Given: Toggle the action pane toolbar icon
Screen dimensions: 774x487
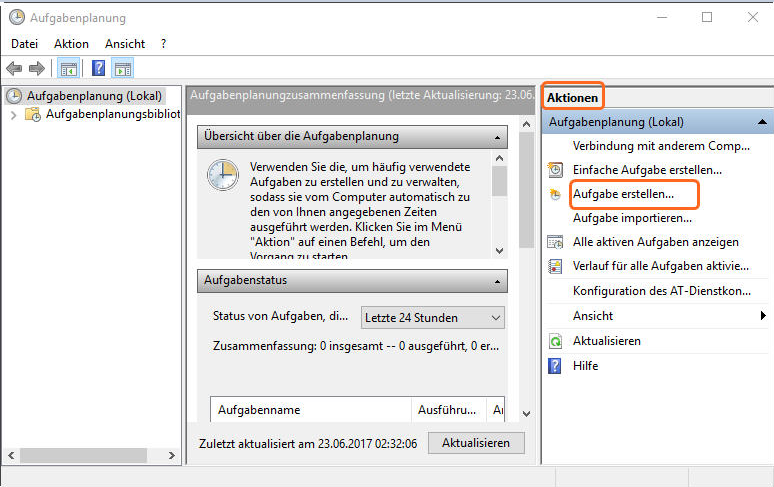Looking at the screenshot, I should 122,69.
